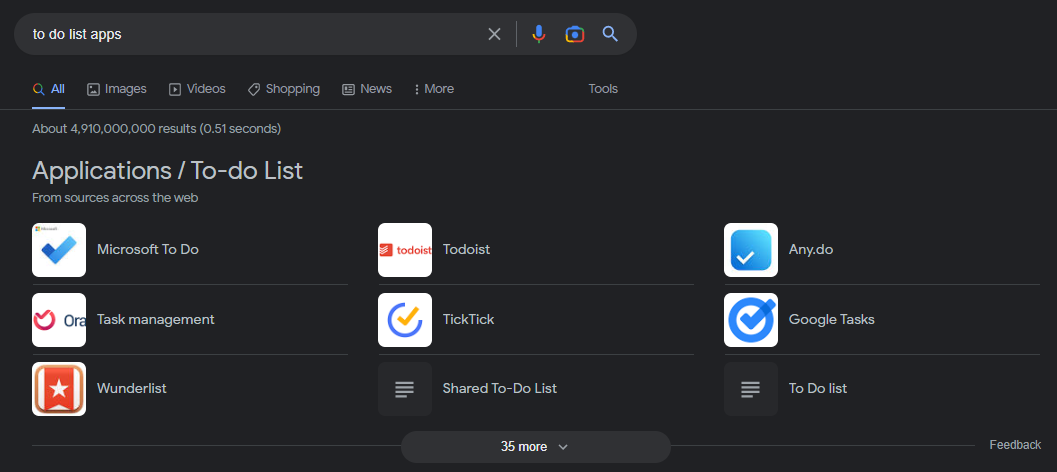Viewport: 1057px width, 472px height.
Task: Switch to the News tab
Action: (367, 89)
